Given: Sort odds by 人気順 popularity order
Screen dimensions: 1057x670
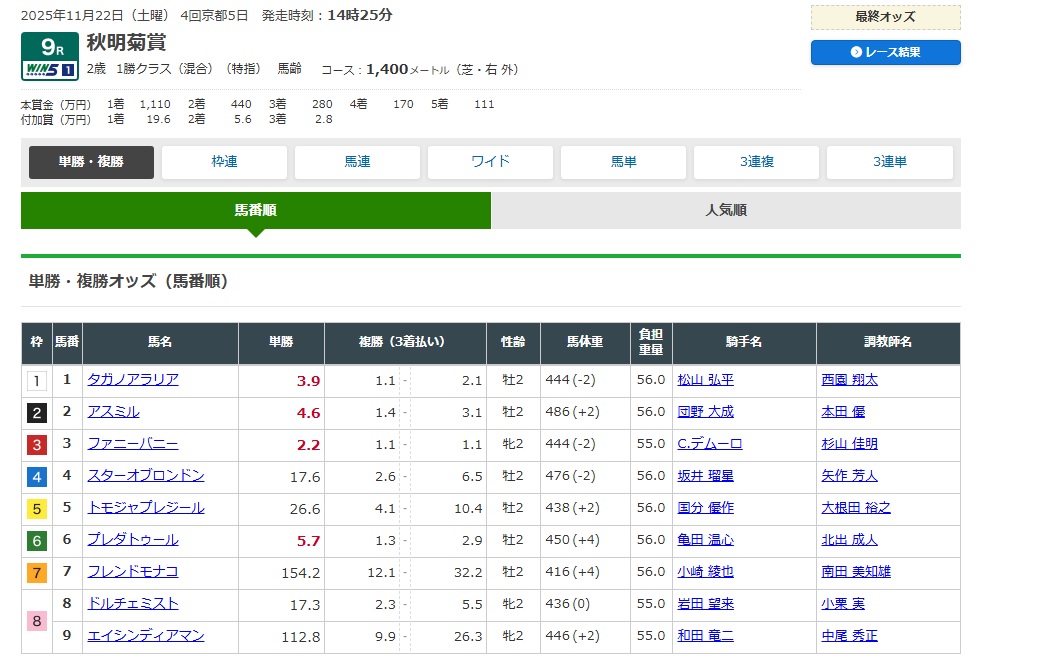Looking at the screenshot, I should pos(725,210).
